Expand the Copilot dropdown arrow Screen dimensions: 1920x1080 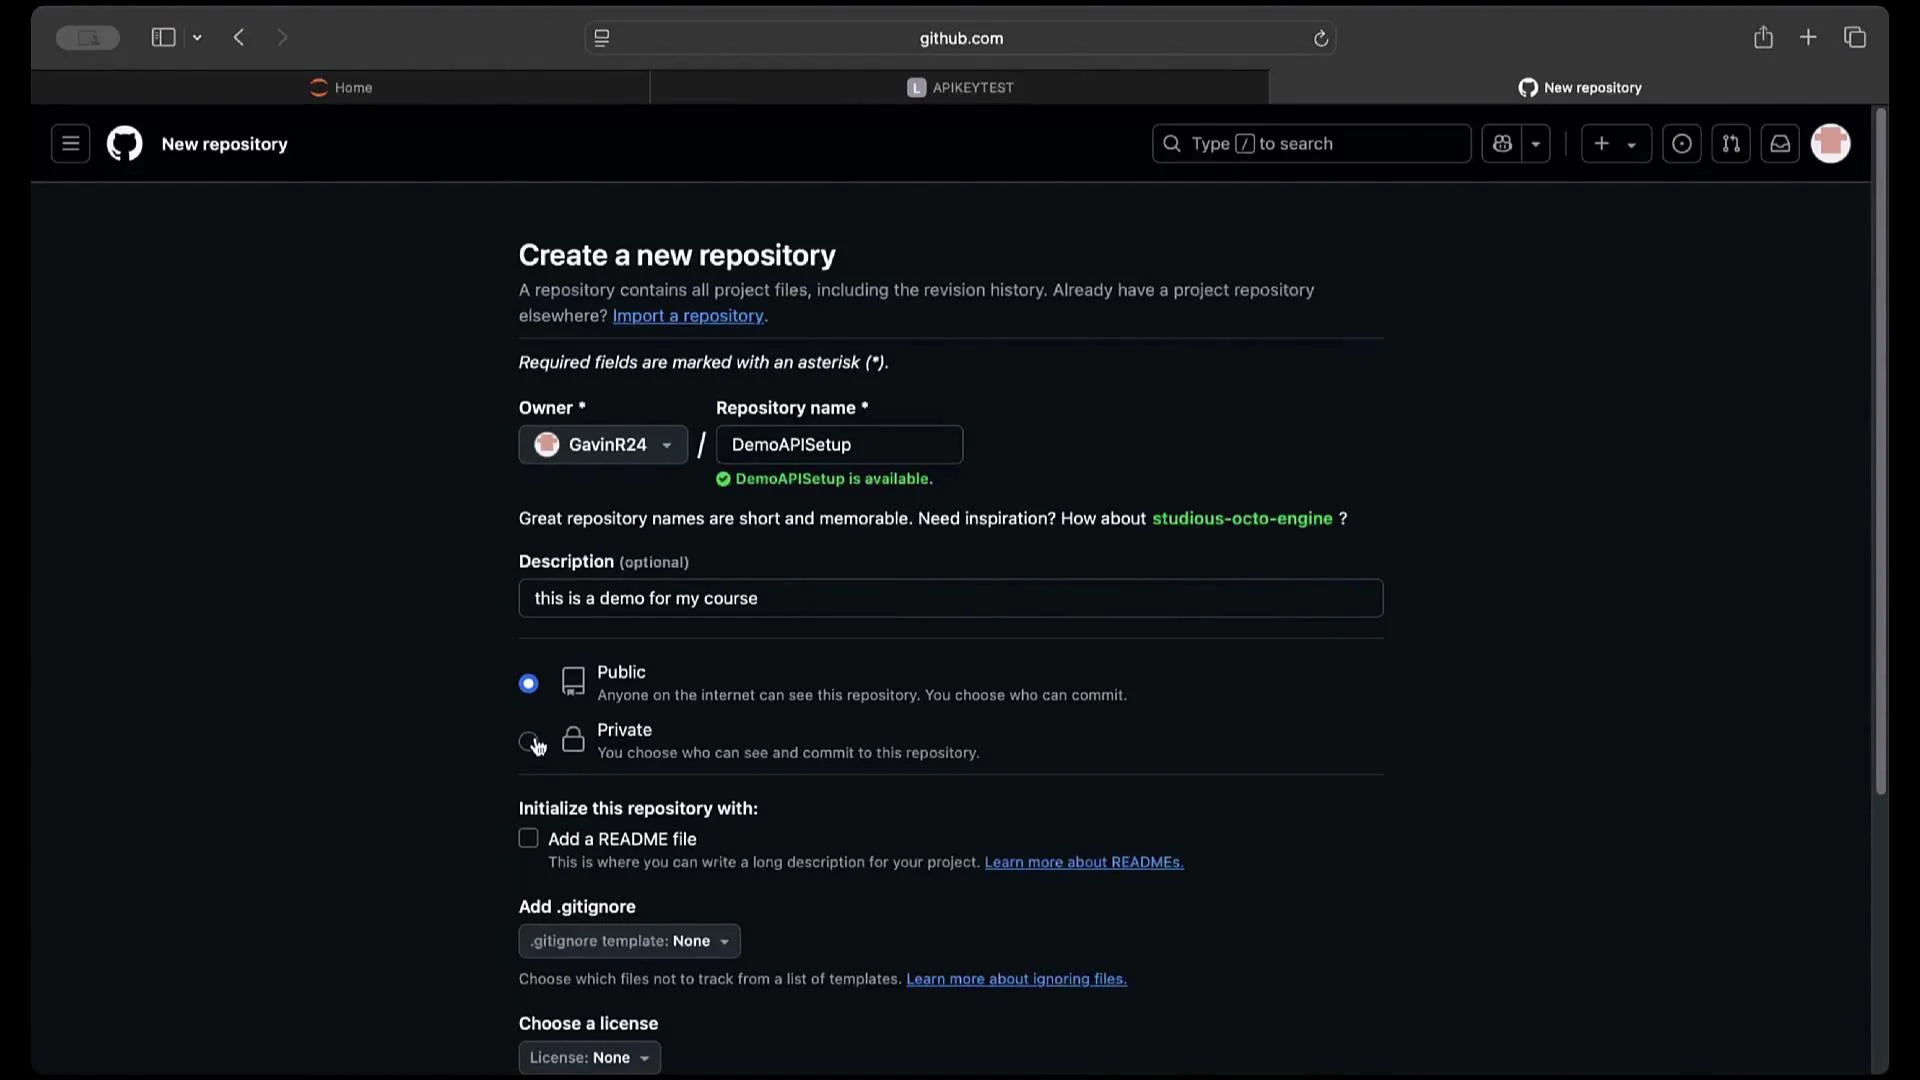click(x=1536, y=143)
